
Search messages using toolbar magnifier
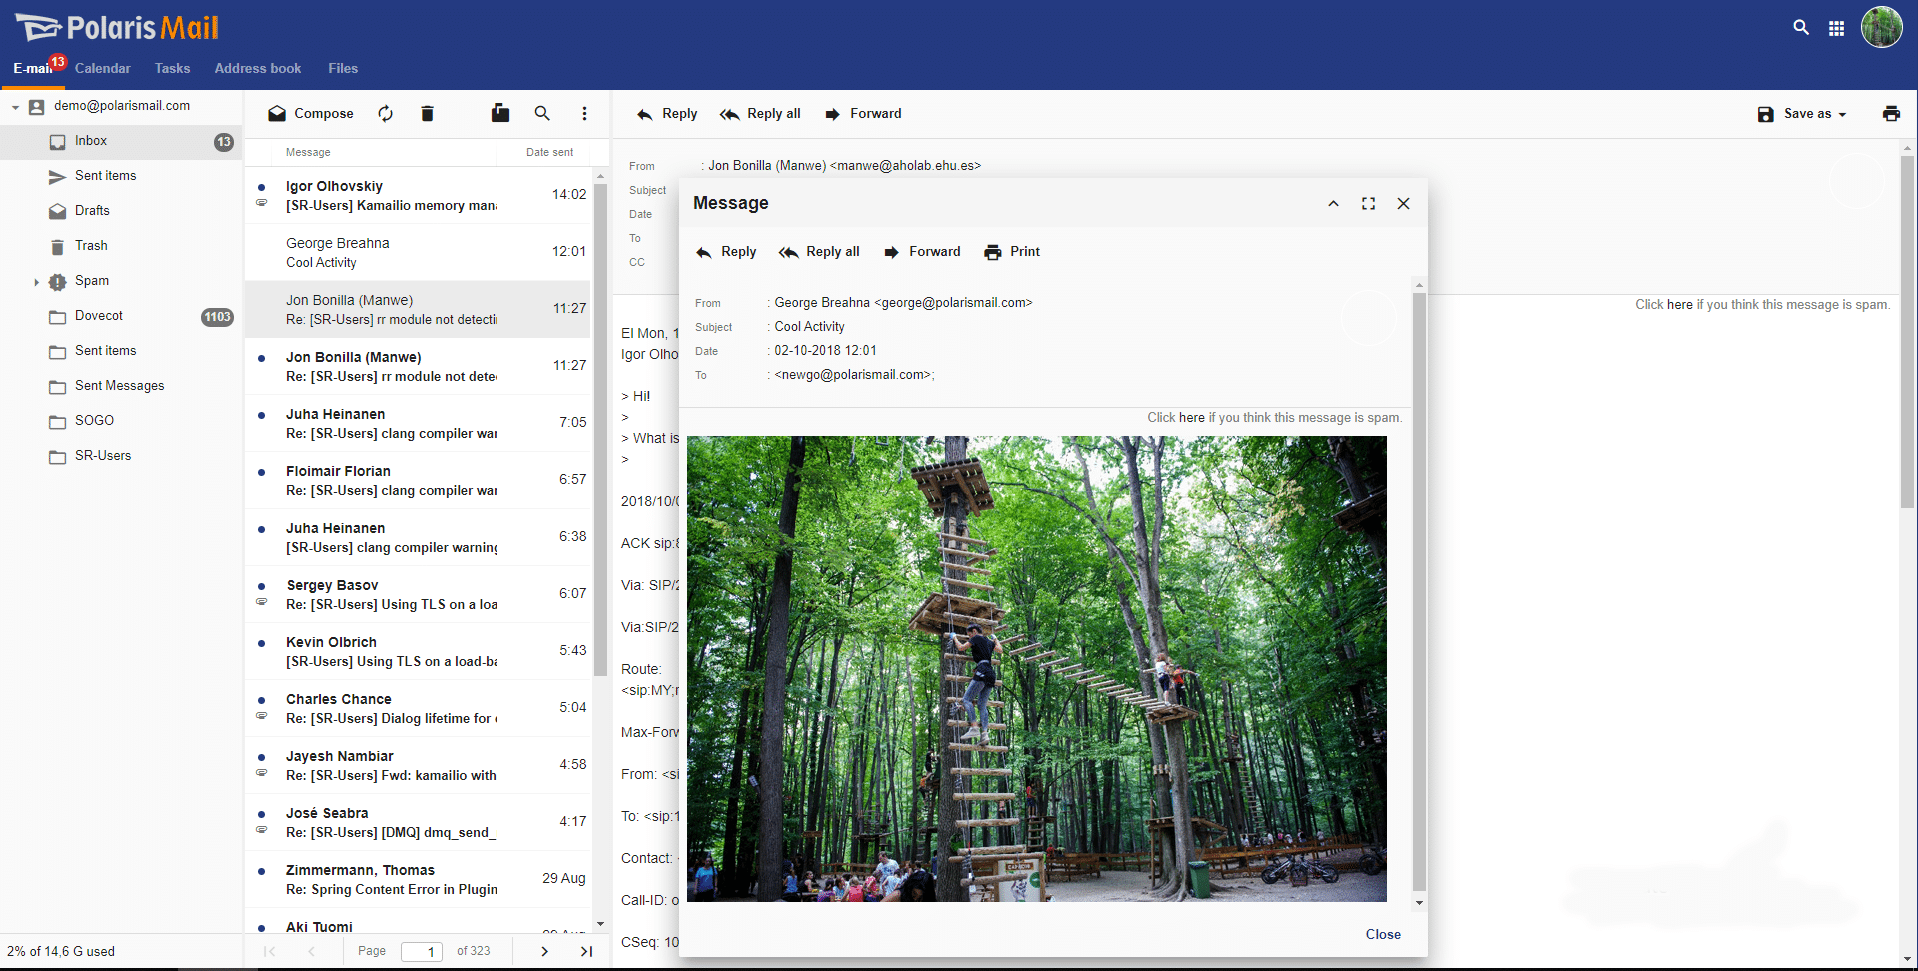tap(542, 113)
